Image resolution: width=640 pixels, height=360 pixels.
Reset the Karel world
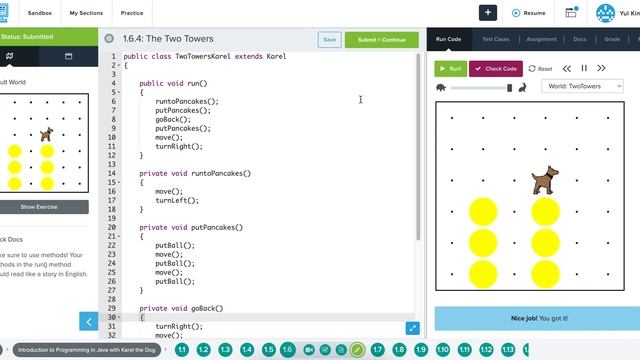[x=540, y=69]
